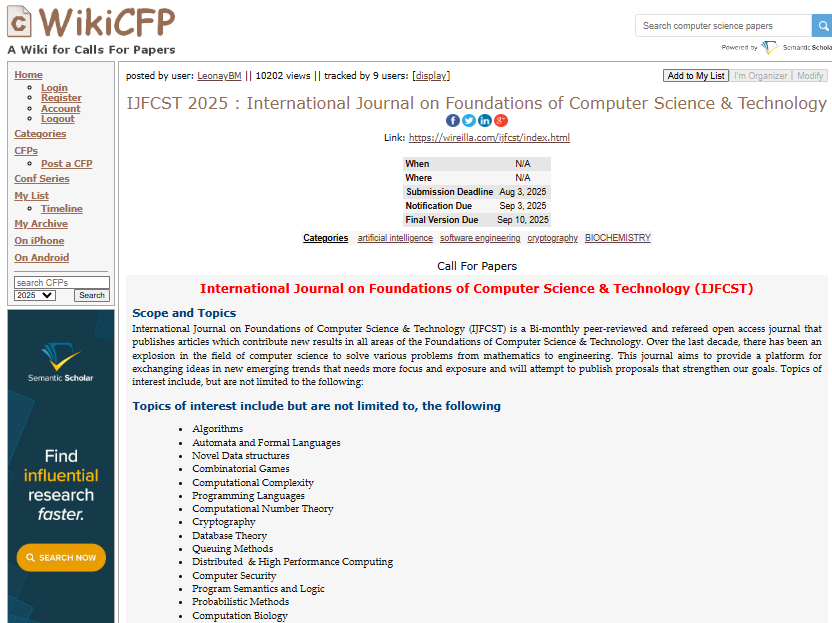Click Algorithms topic item
Image resolution: width=832 pixels, height=623 pixels.
pyautogui.click(x=218, y=429)
